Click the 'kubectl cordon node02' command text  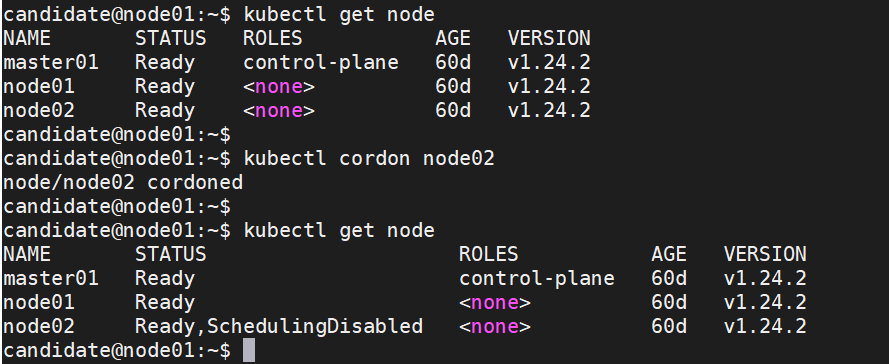pos(369,158)
